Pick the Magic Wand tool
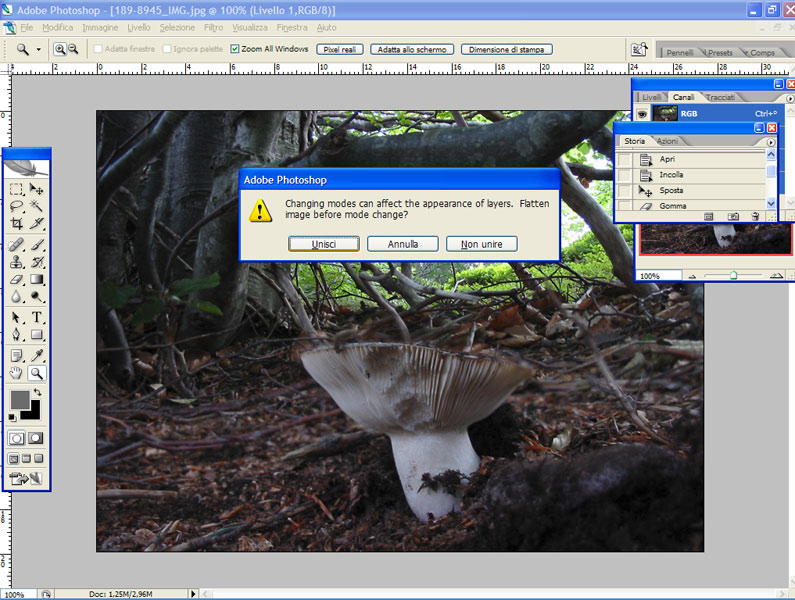795x600 pixels. pyautogui.click(x=37, y=206)
